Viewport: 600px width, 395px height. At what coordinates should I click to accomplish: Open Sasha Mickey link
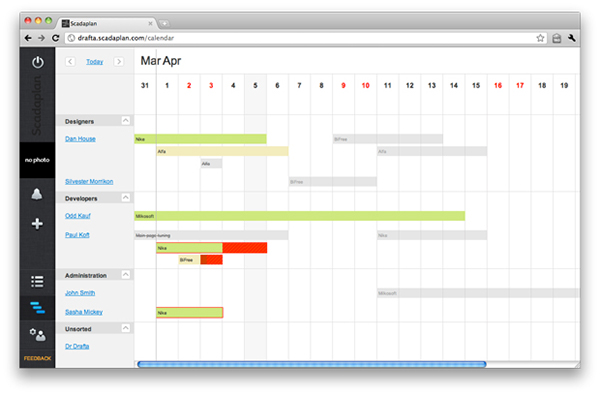pyautogui.click(x=84, y=312)
